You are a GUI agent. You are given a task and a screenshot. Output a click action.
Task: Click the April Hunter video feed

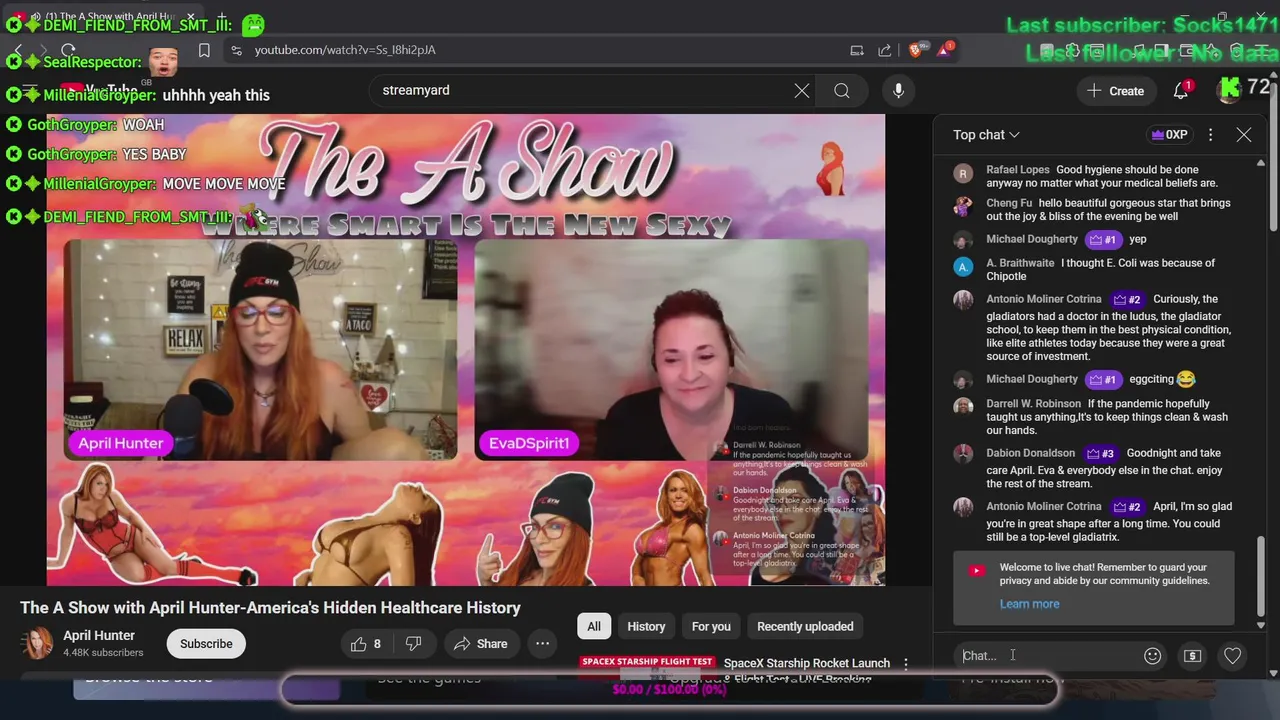coord(261,350)
